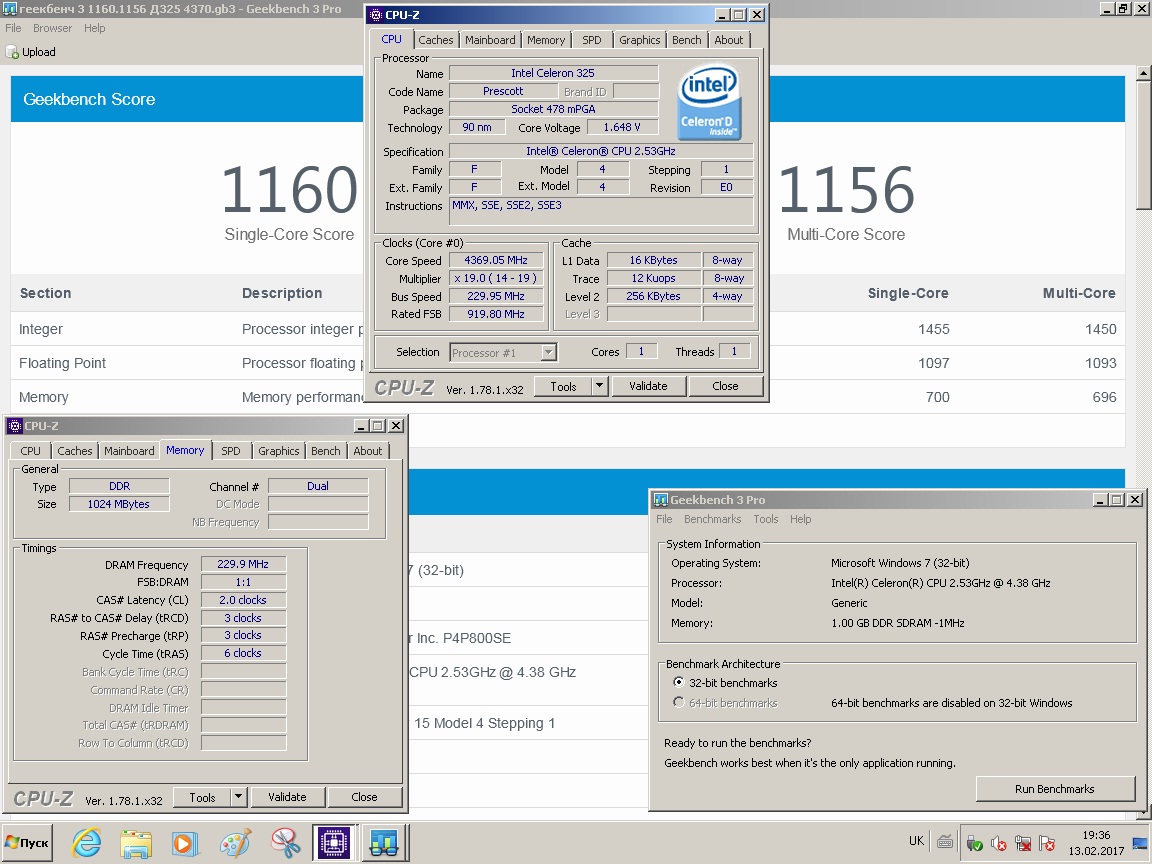Image resolution: width=1152 pixels, height=864 pixels.
Task: Click the Intel Celeron D logo
Action: point(709,103)
